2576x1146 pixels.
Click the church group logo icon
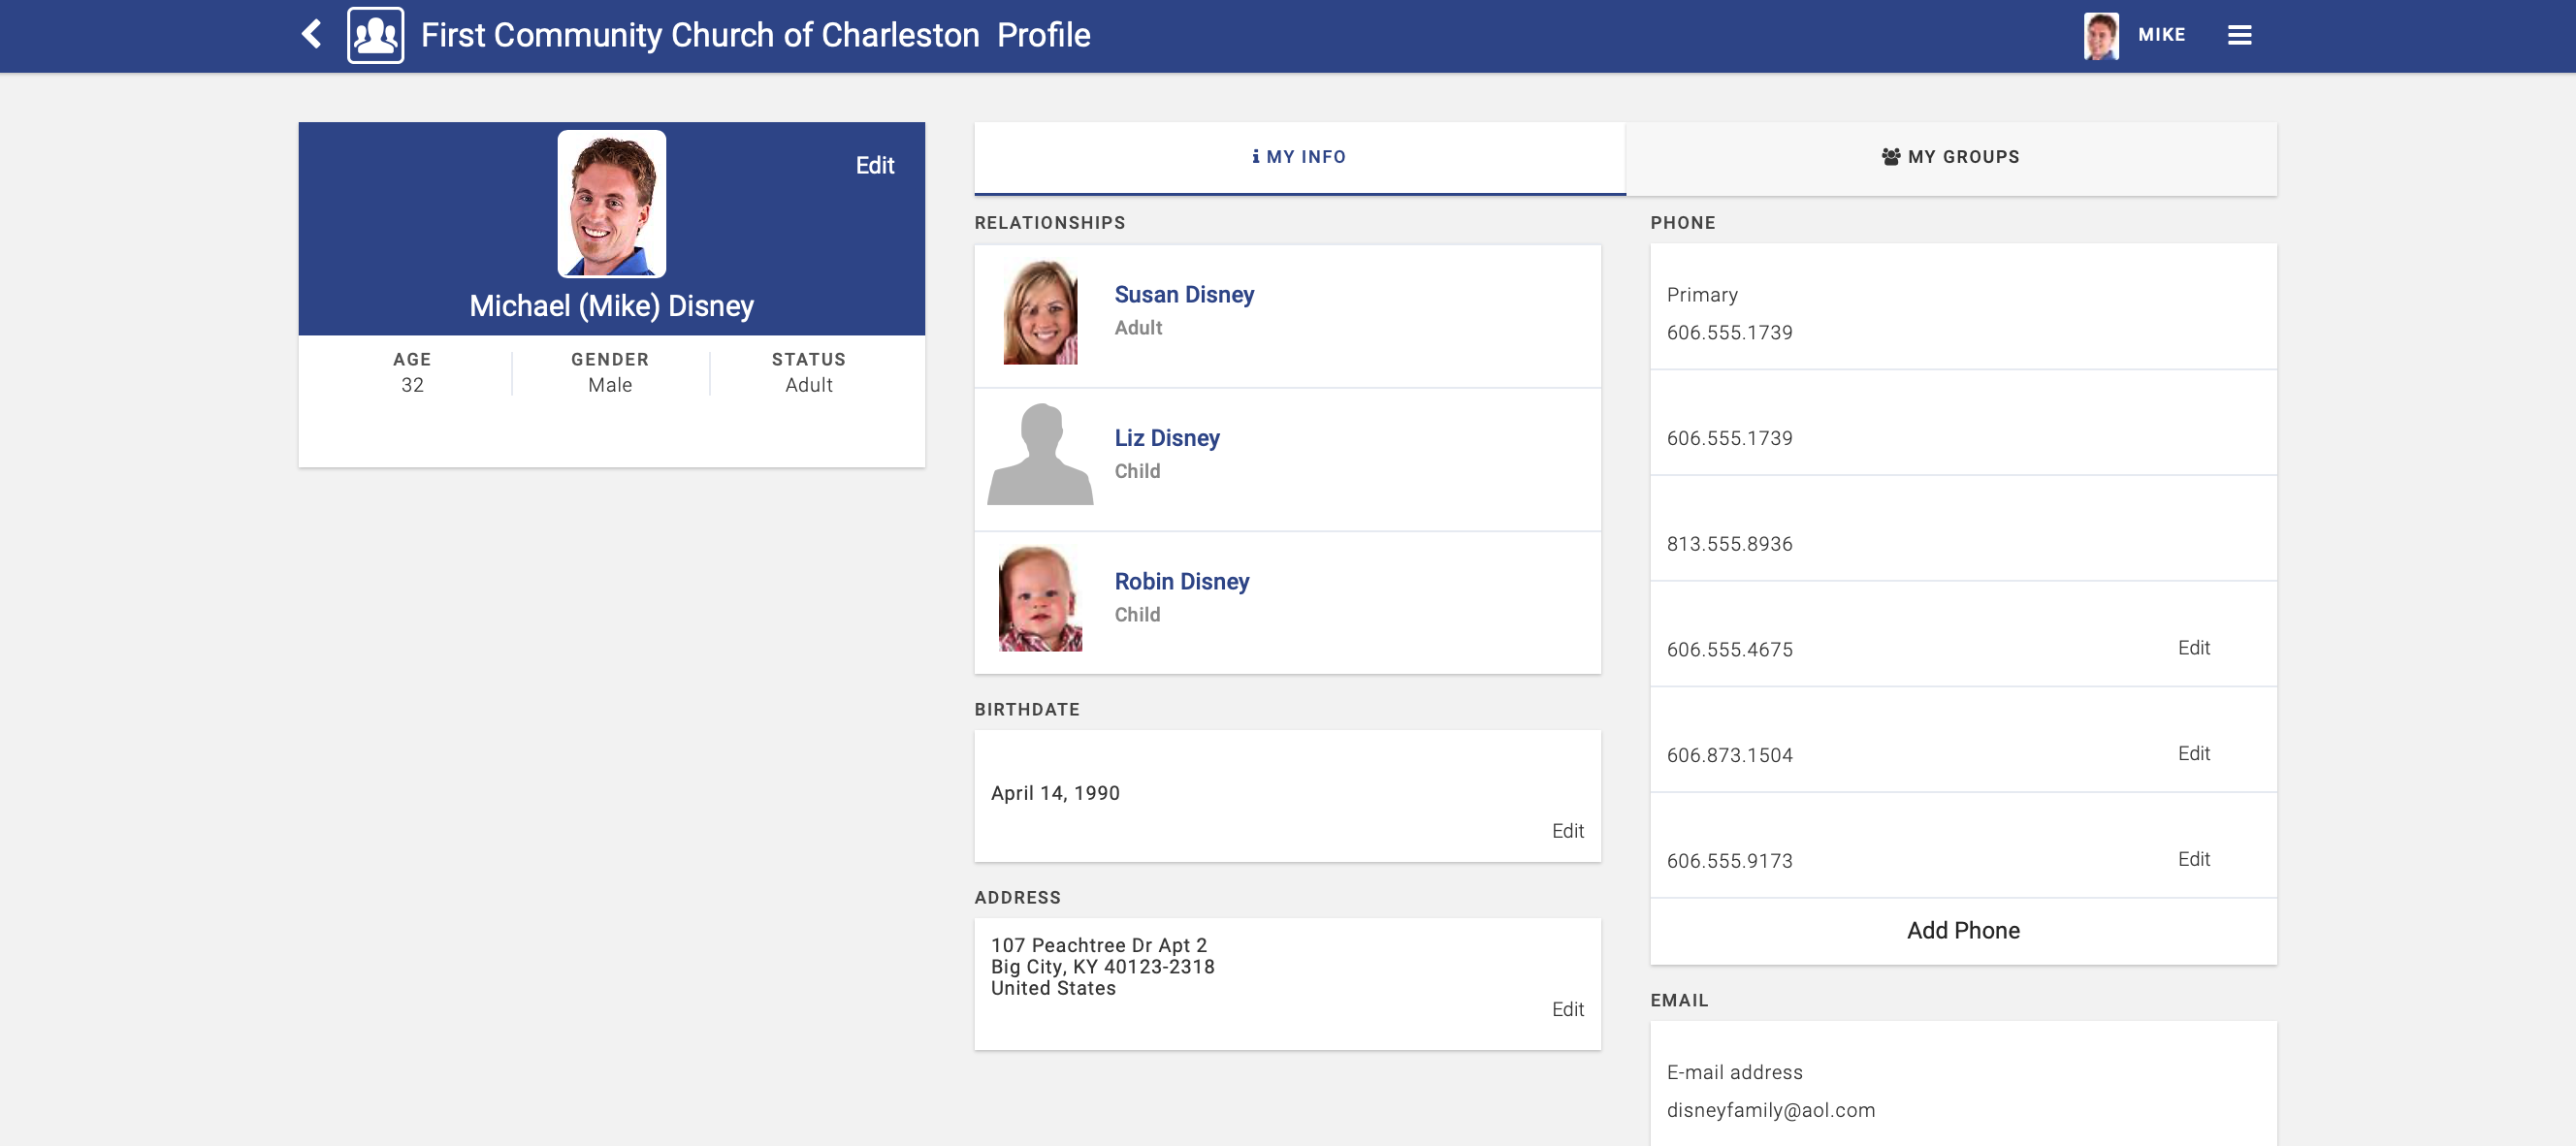point(375,35)
